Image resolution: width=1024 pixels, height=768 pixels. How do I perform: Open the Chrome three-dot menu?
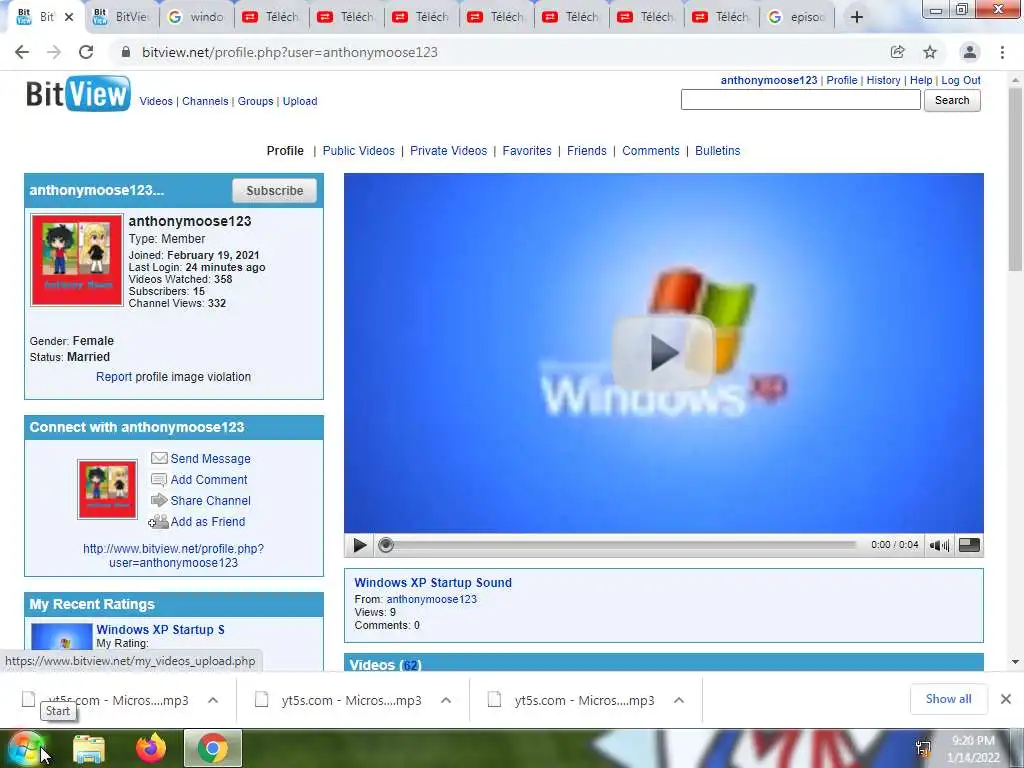[1002, 52]
